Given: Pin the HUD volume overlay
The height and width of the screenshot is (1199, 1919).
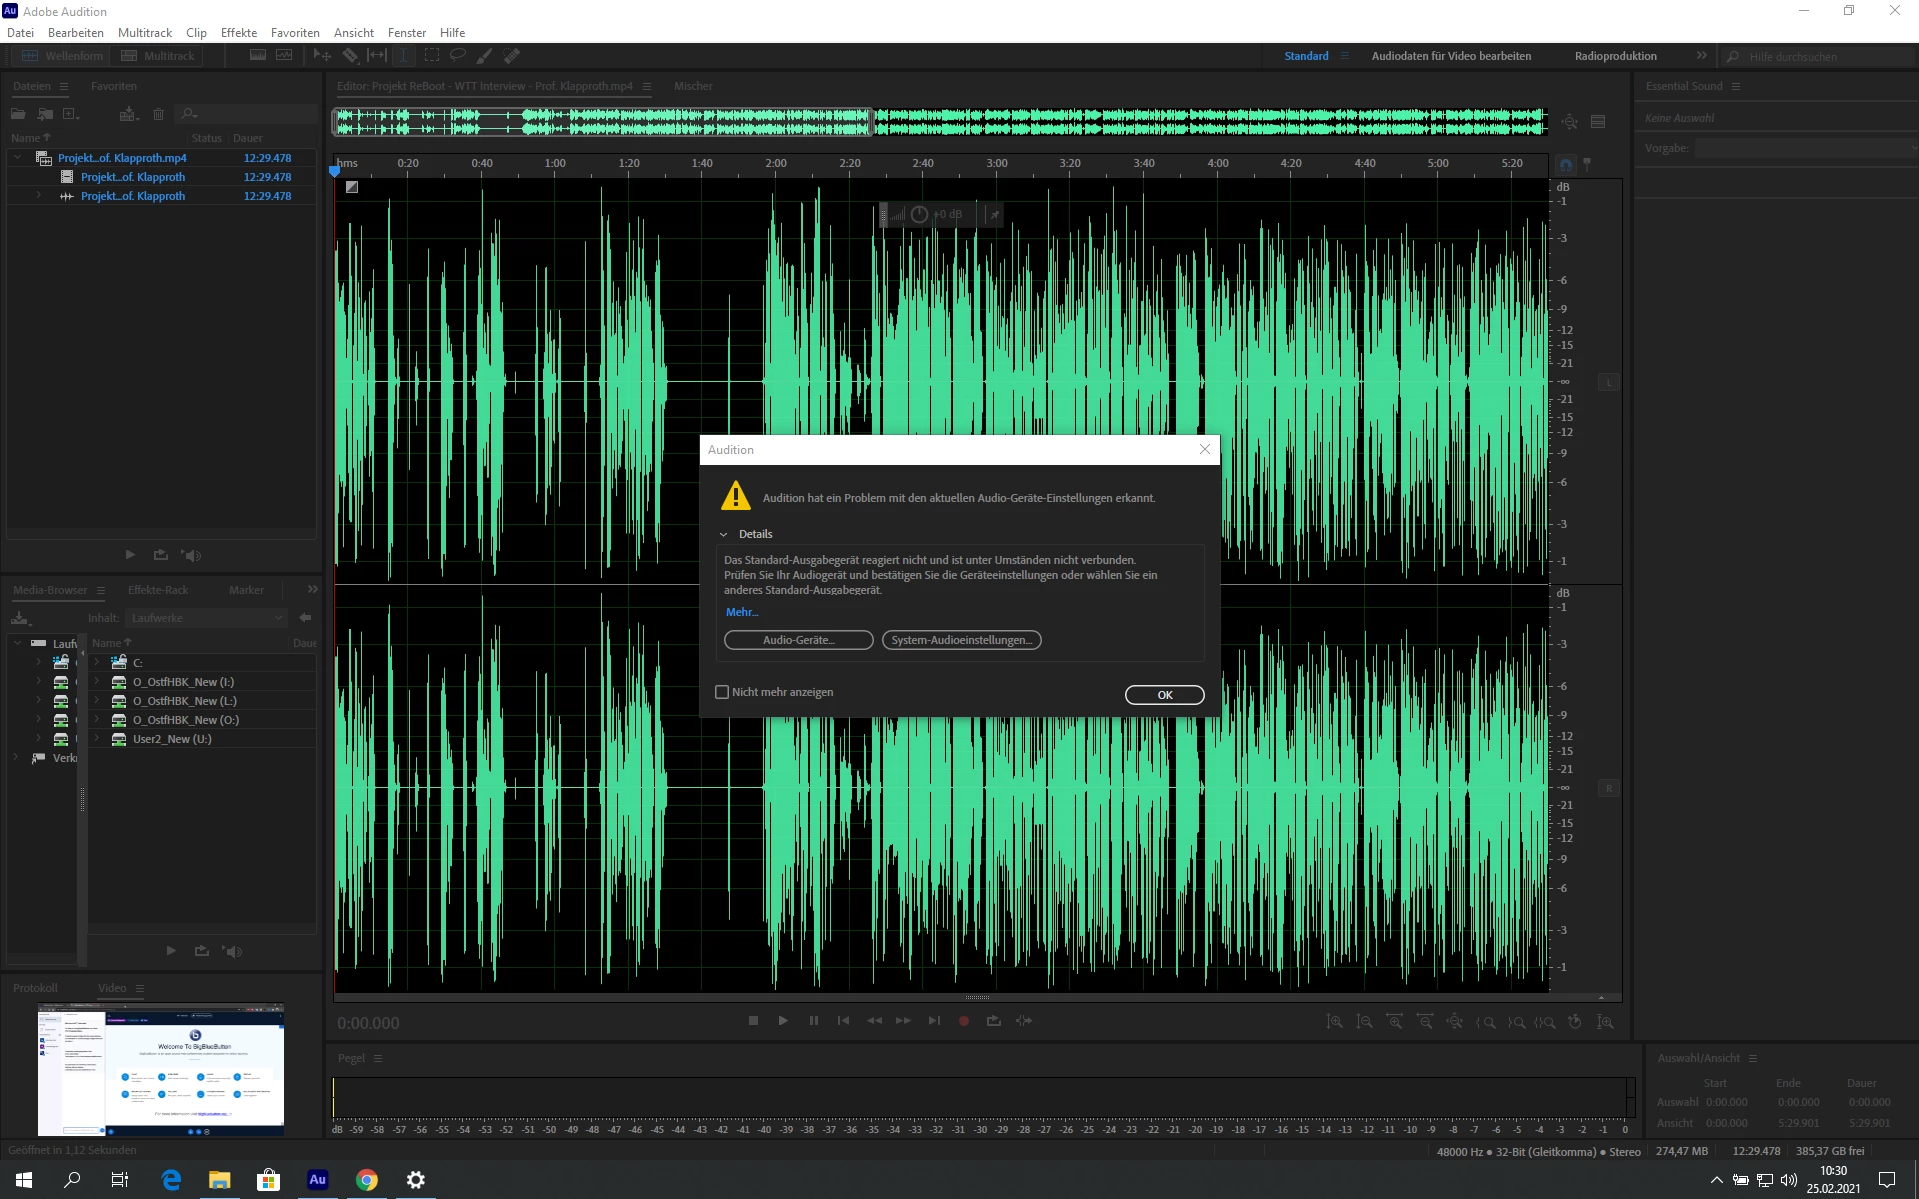Looking at the screenshot, I should 994,214.
